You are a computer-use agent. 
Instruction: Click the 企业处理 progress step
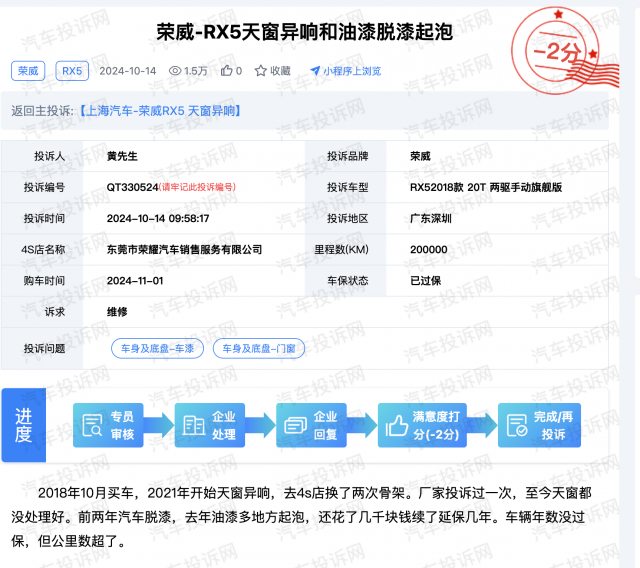(210, 425)
